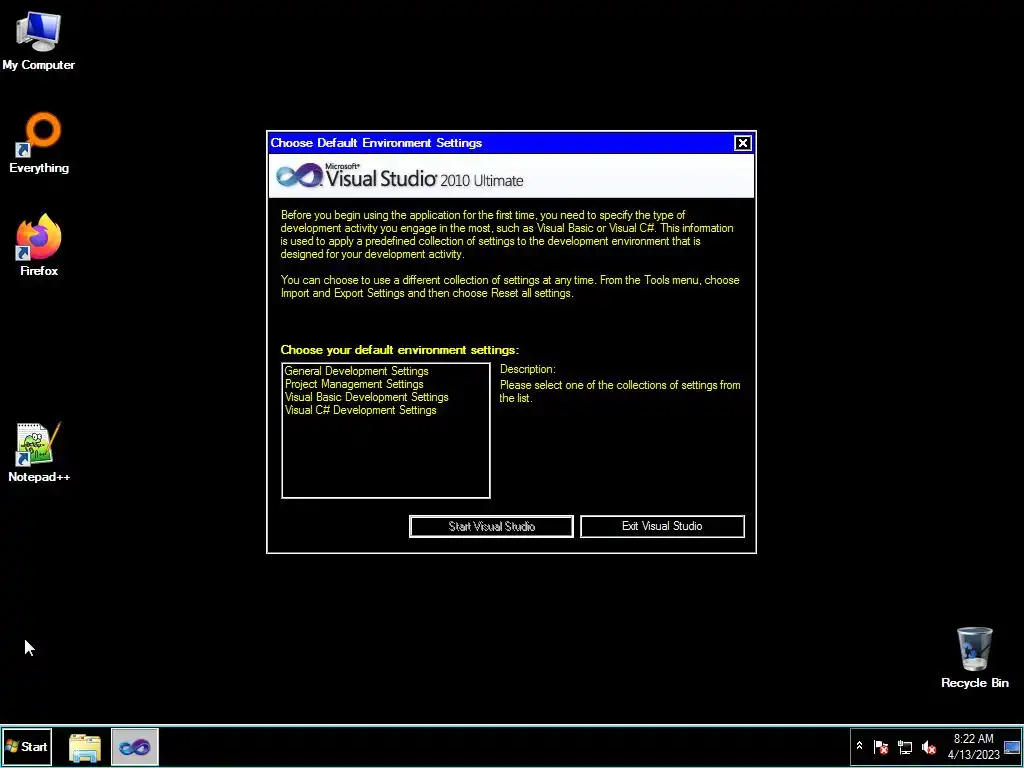Click the Exit Visual Studio button

662,526
